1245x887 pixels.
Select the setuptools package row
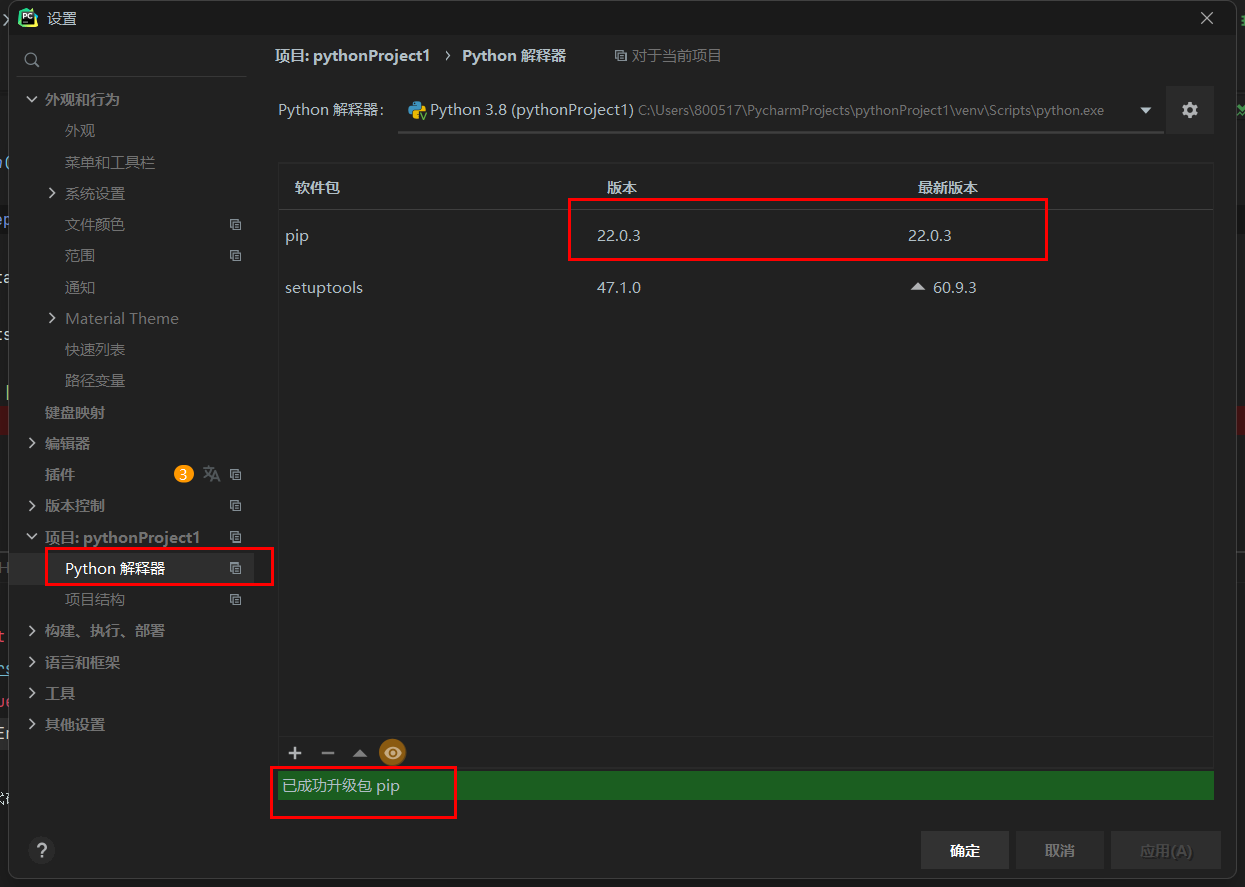tap(745, 288)
